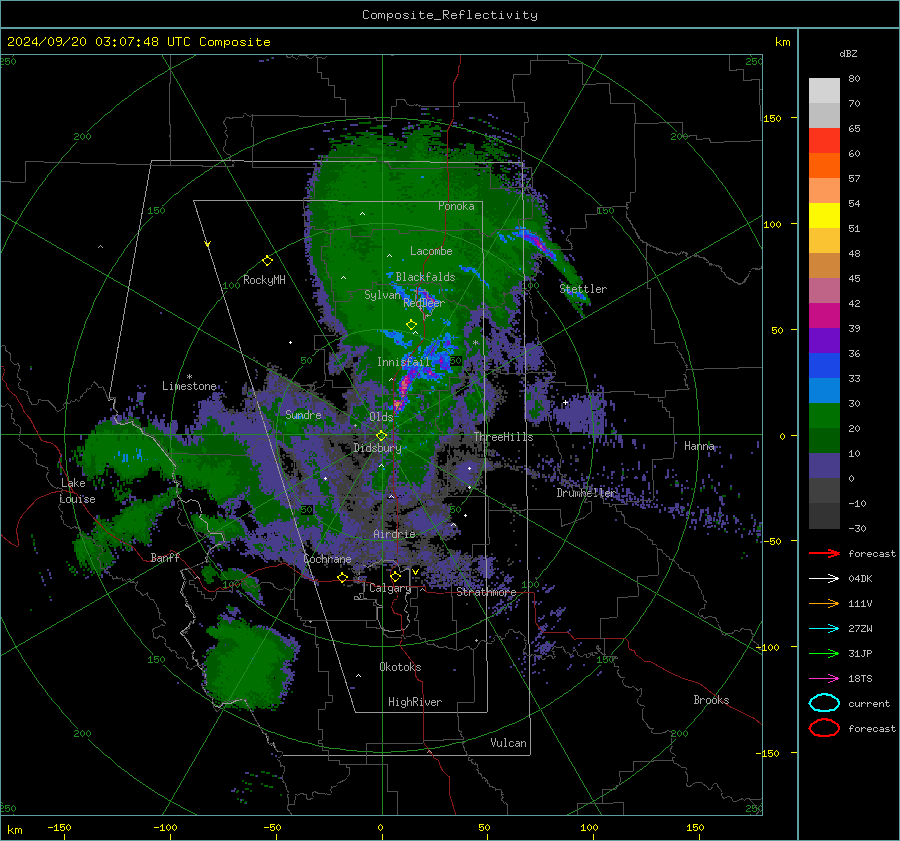Click the Stettler city label
900x841 pixels.
(x=583, y=289)
